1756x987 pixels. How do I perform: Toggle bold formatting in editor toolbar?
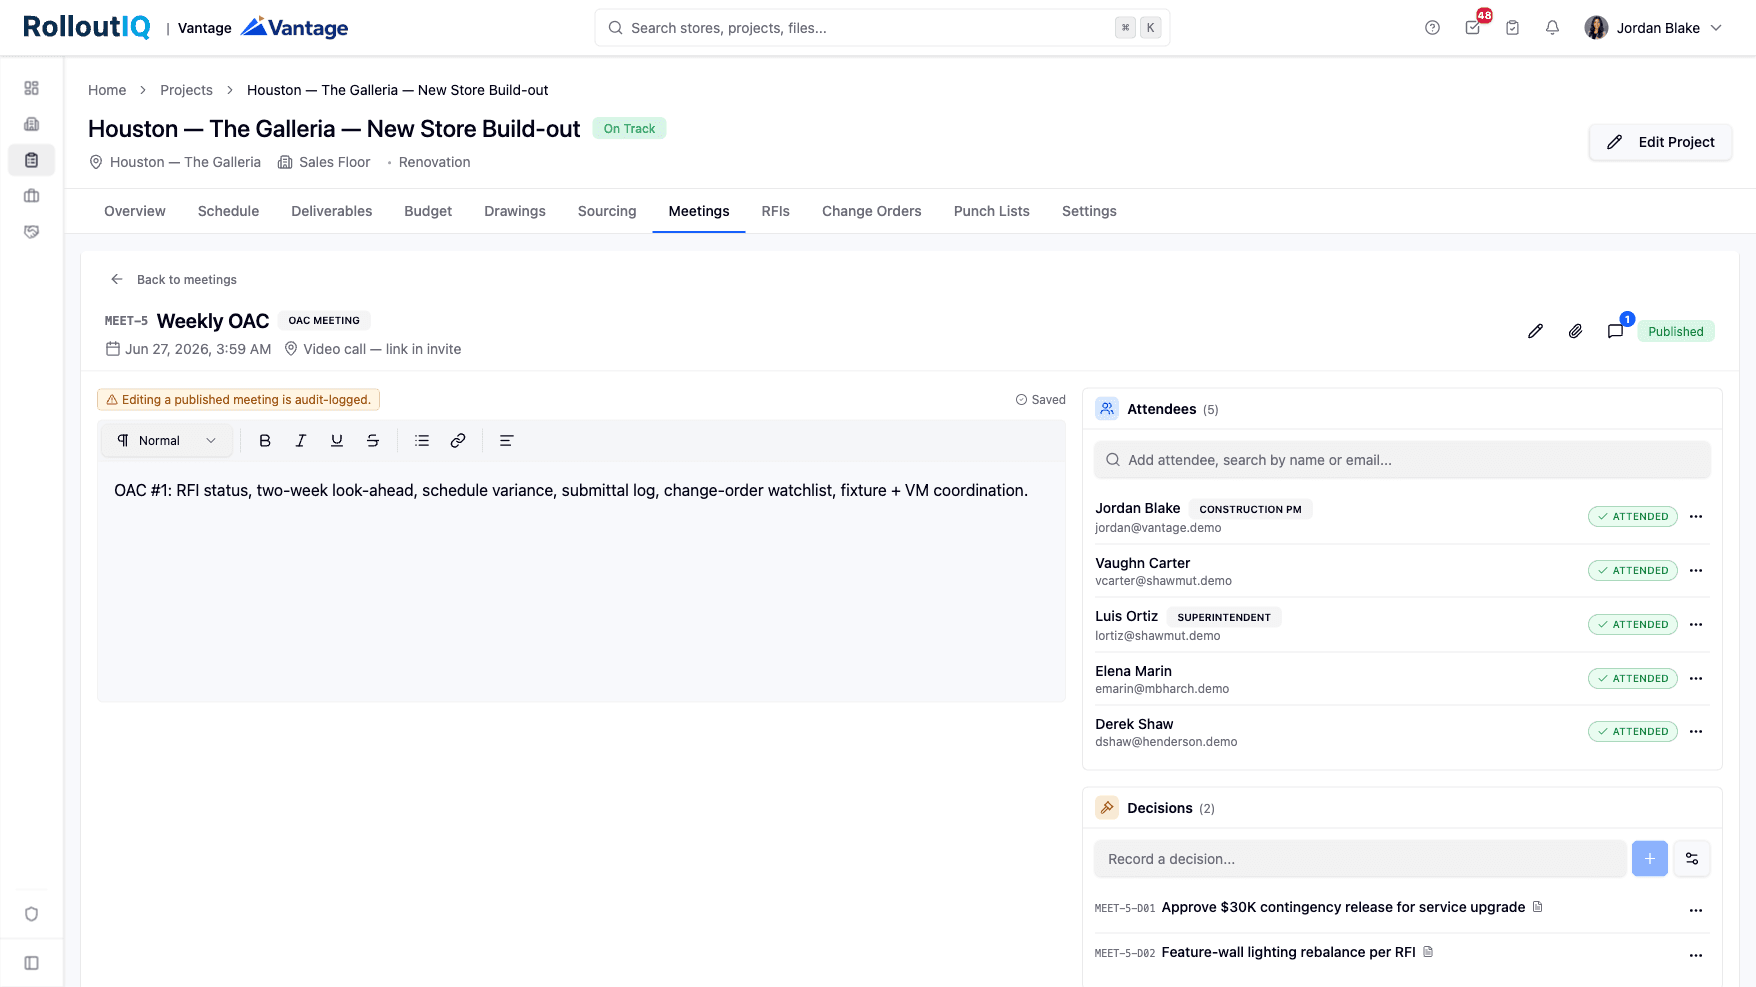click(265, 441)
